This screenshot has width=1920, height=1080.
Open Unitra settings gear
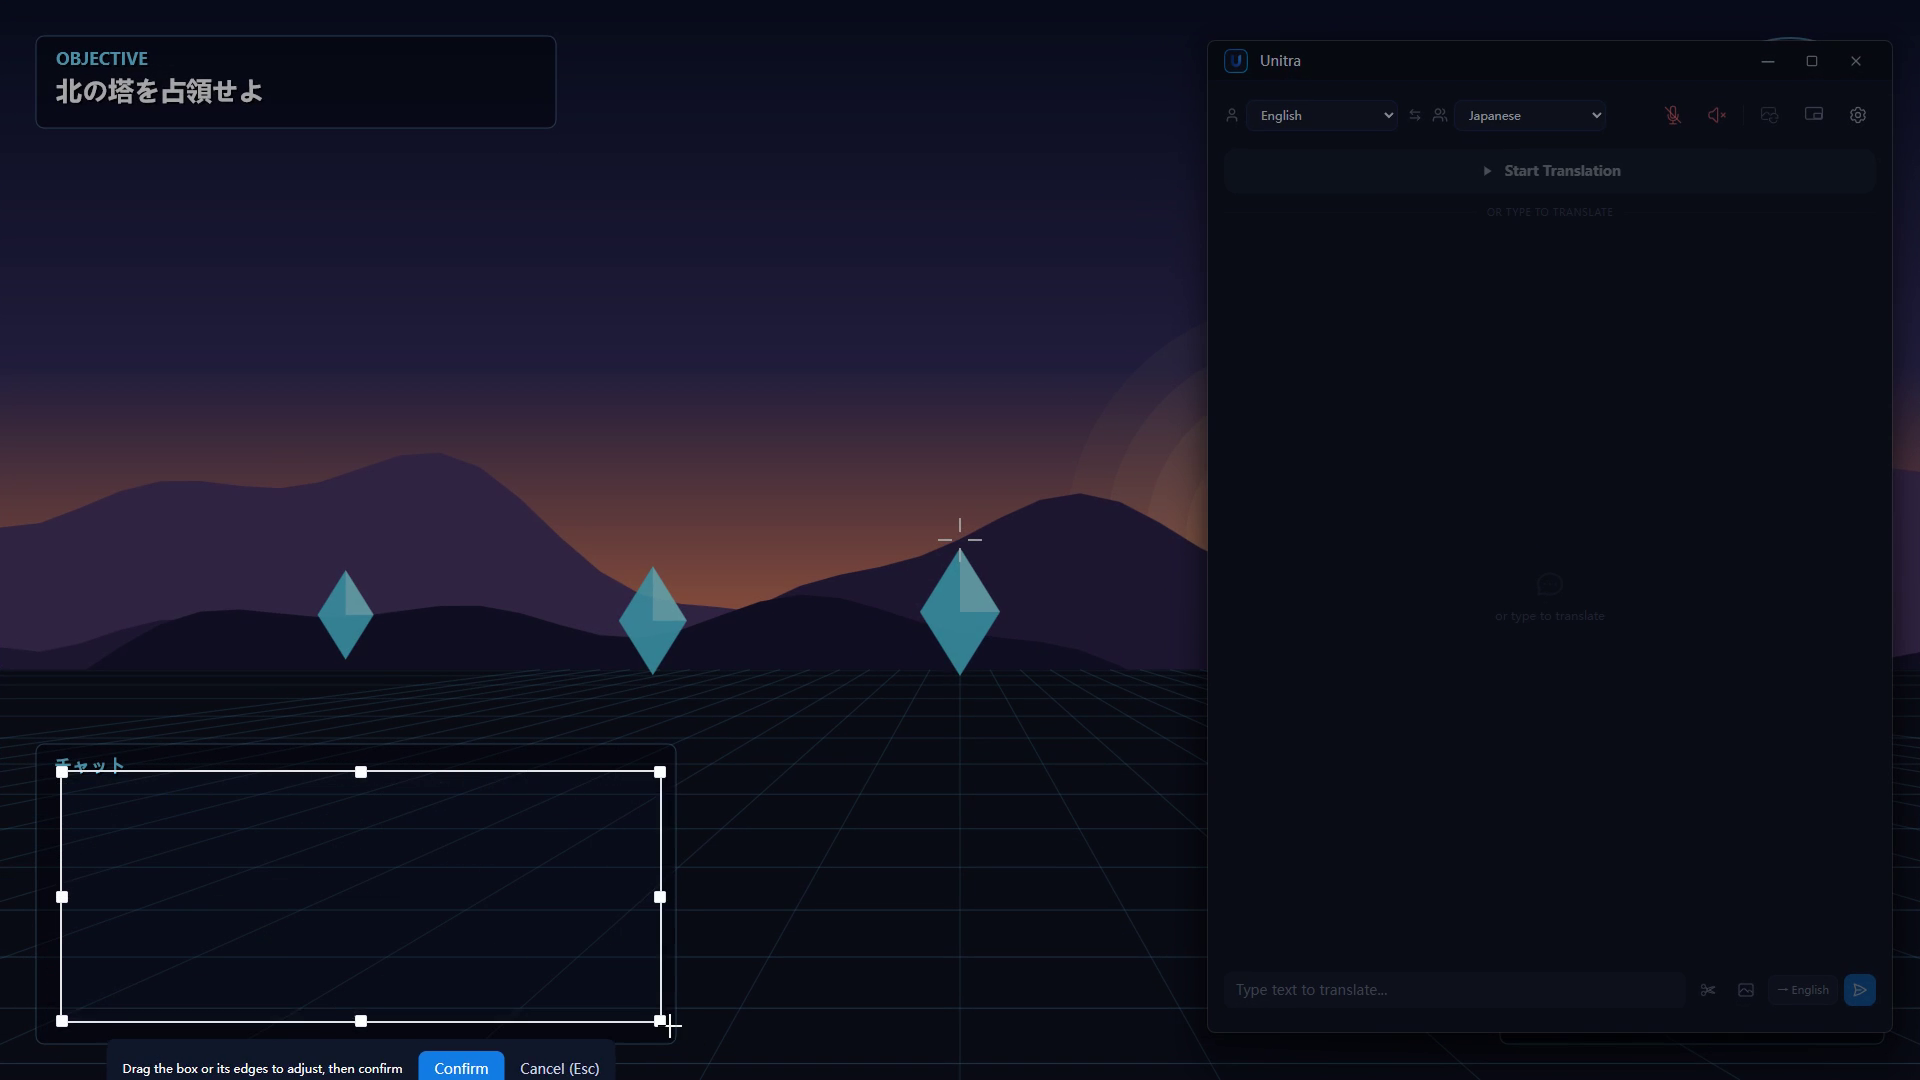1858,115
